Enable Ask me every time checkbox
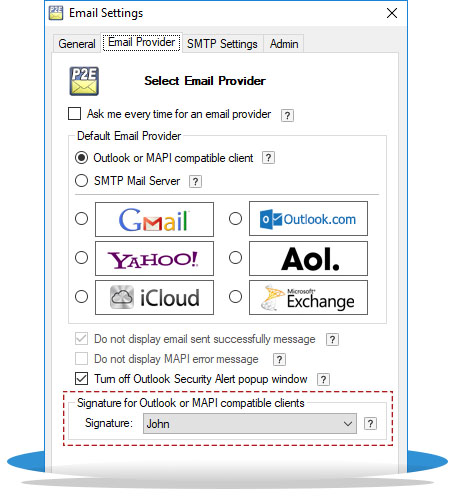 tap(74, 113)
